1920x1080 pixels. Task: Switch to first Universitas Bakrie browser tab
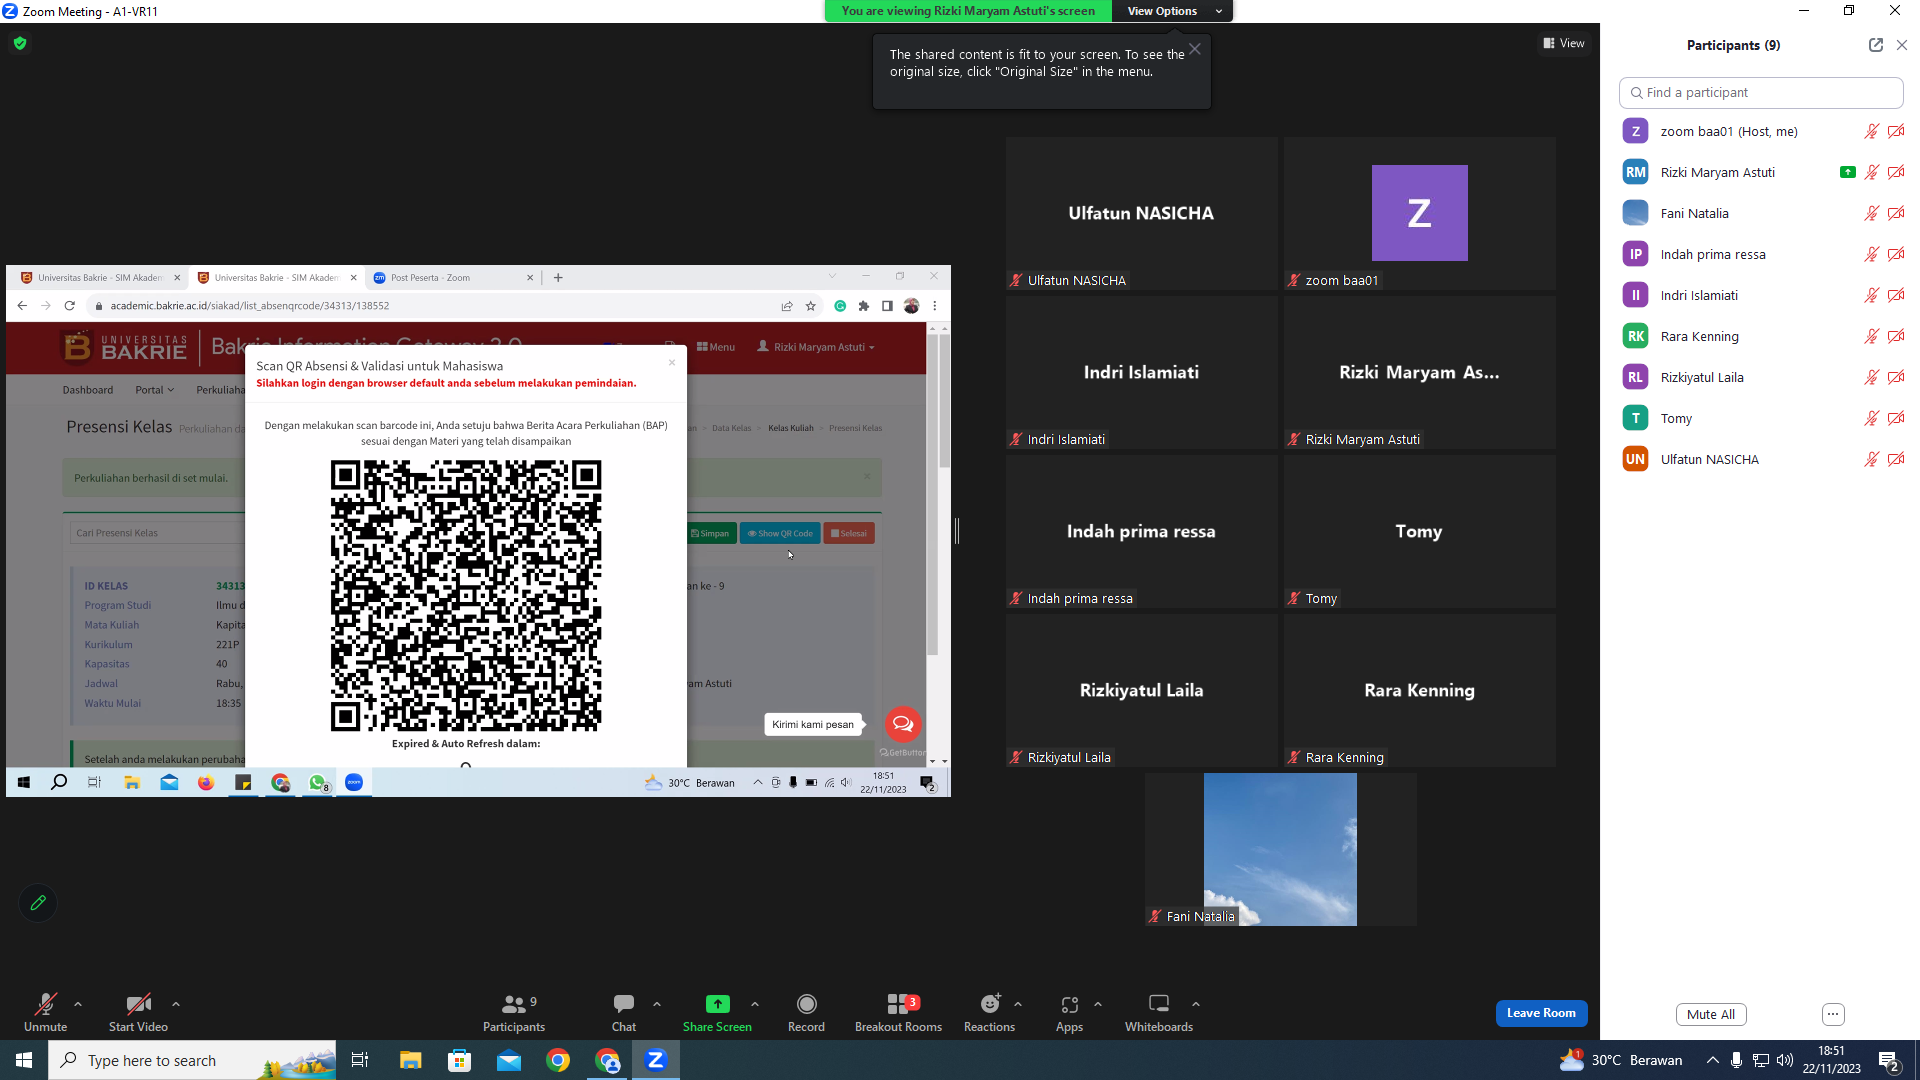pyautogui.click(x=99, y=278)
